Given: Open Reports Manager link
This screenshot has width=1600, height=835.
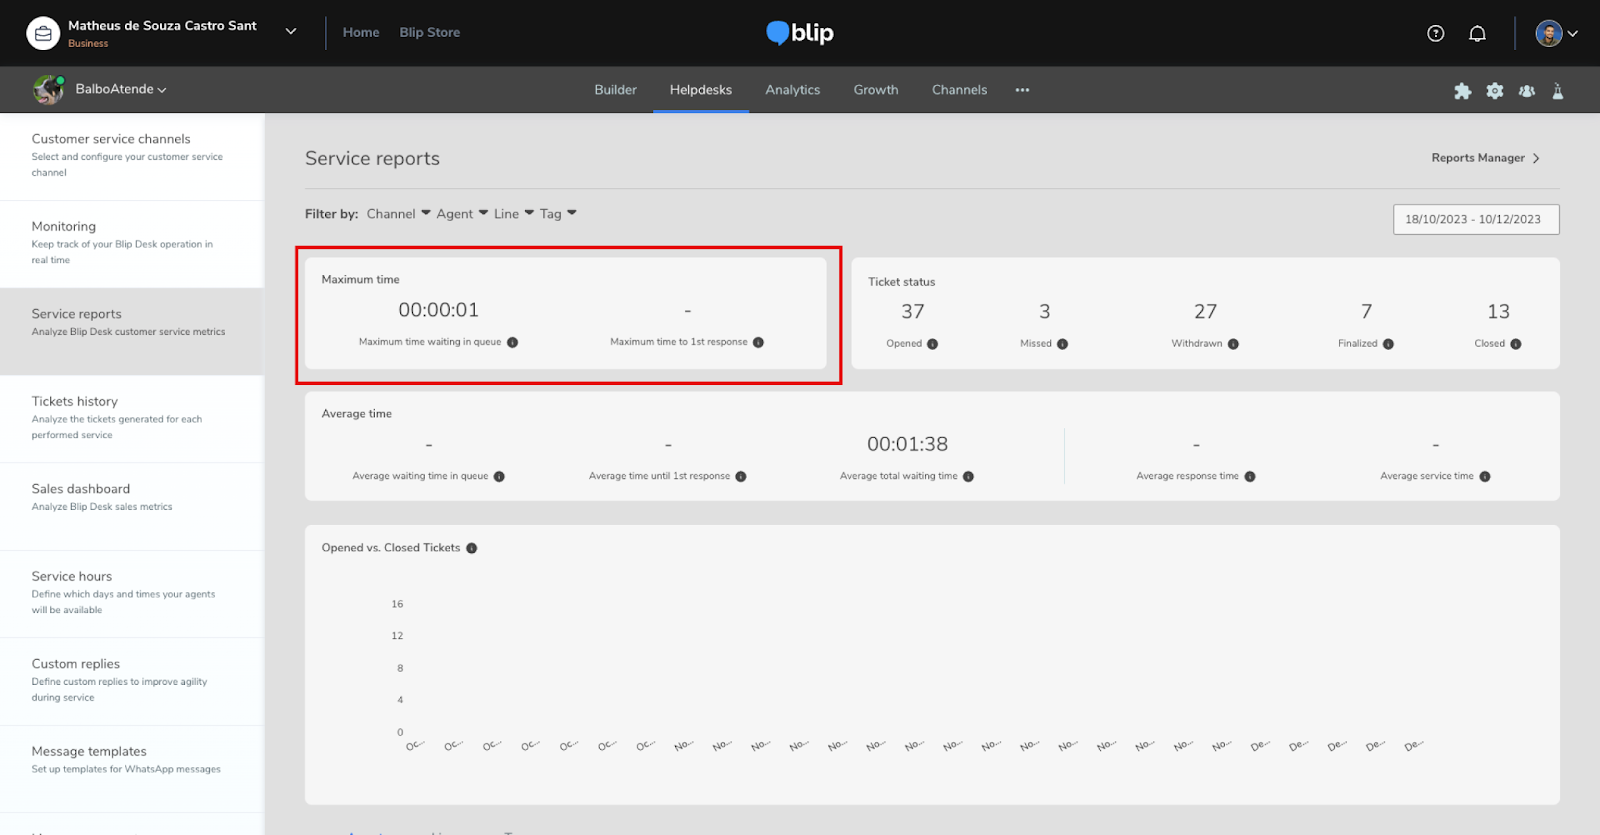Looking at the screenshot, I should click(1484, 158).
